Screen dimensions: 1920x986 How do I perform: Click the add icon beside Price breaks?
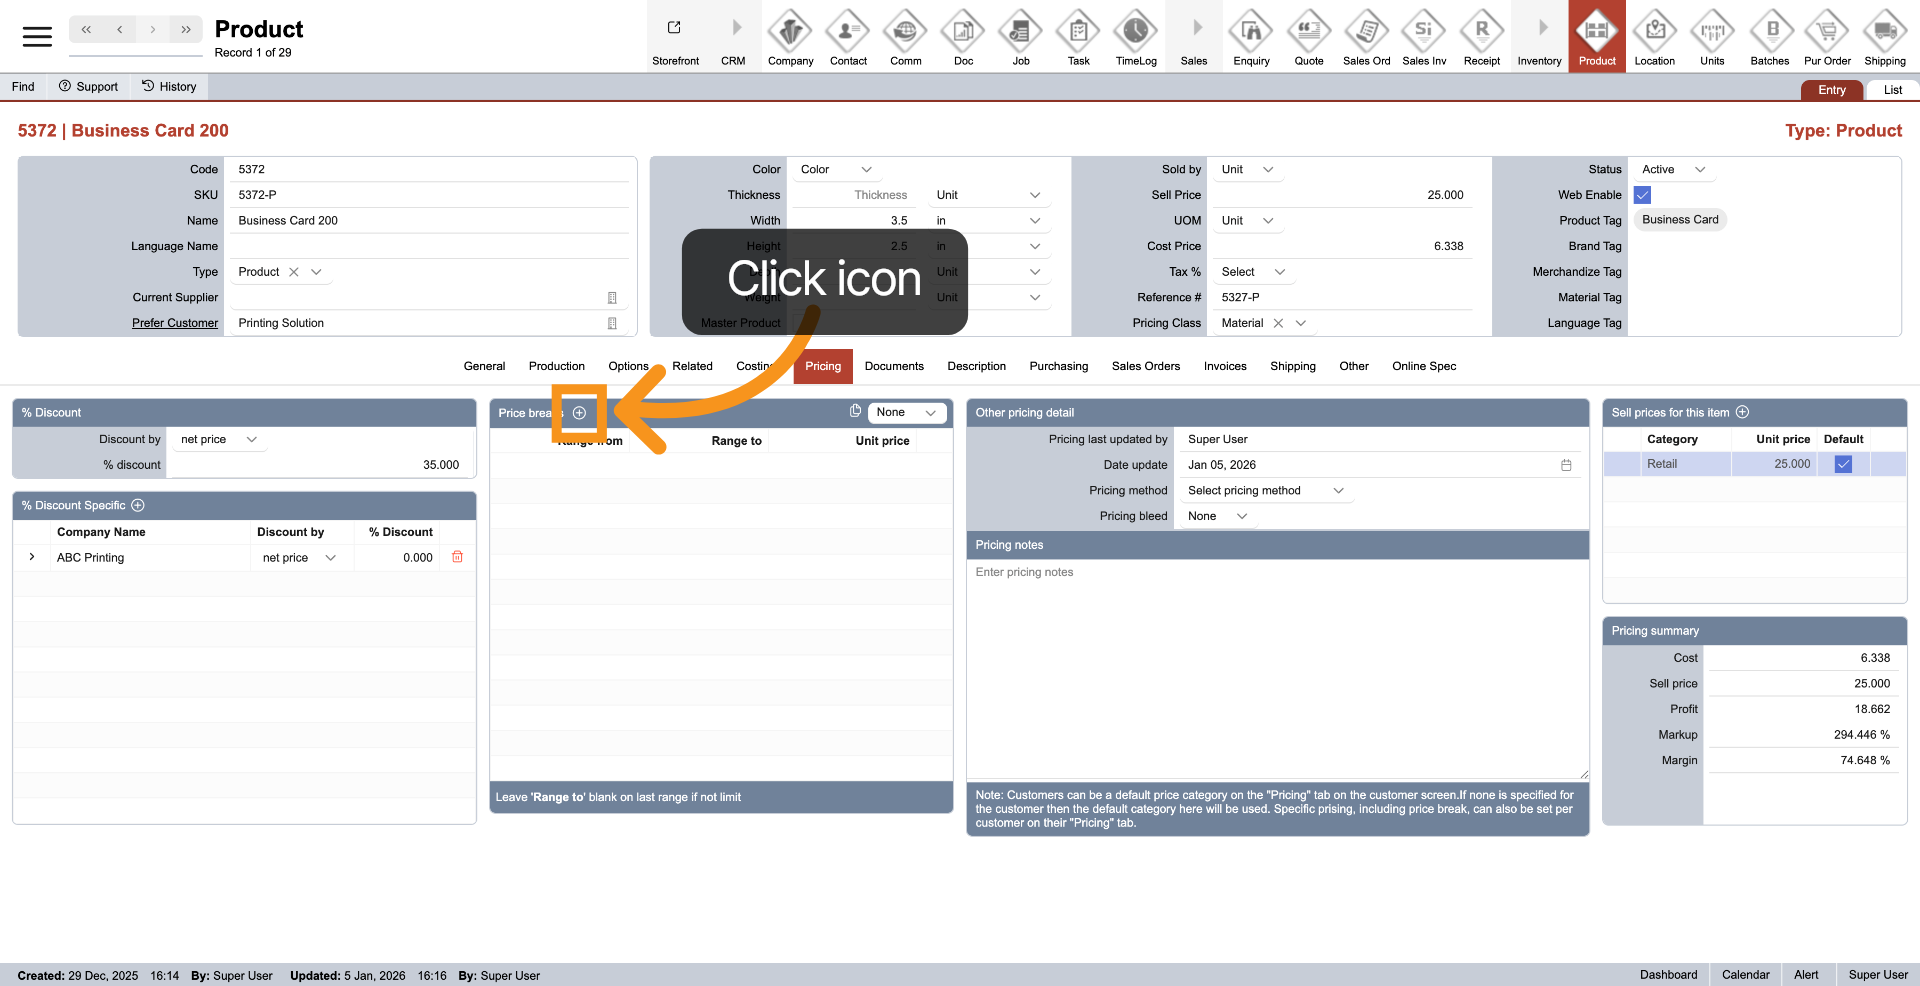(x=579, y=413)
